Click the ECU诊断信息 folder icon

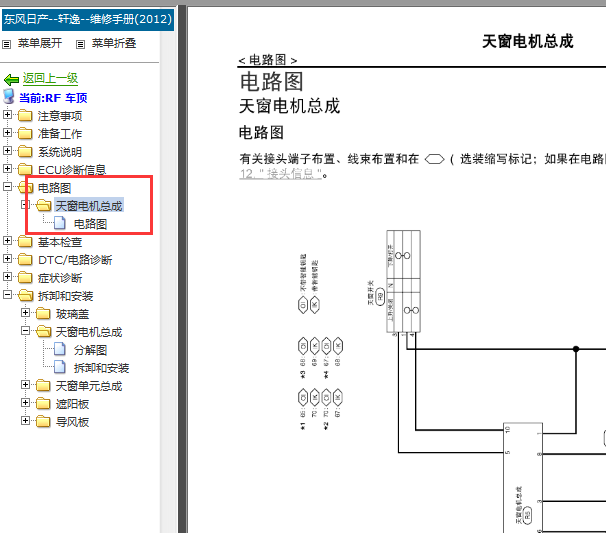[25, 169]
